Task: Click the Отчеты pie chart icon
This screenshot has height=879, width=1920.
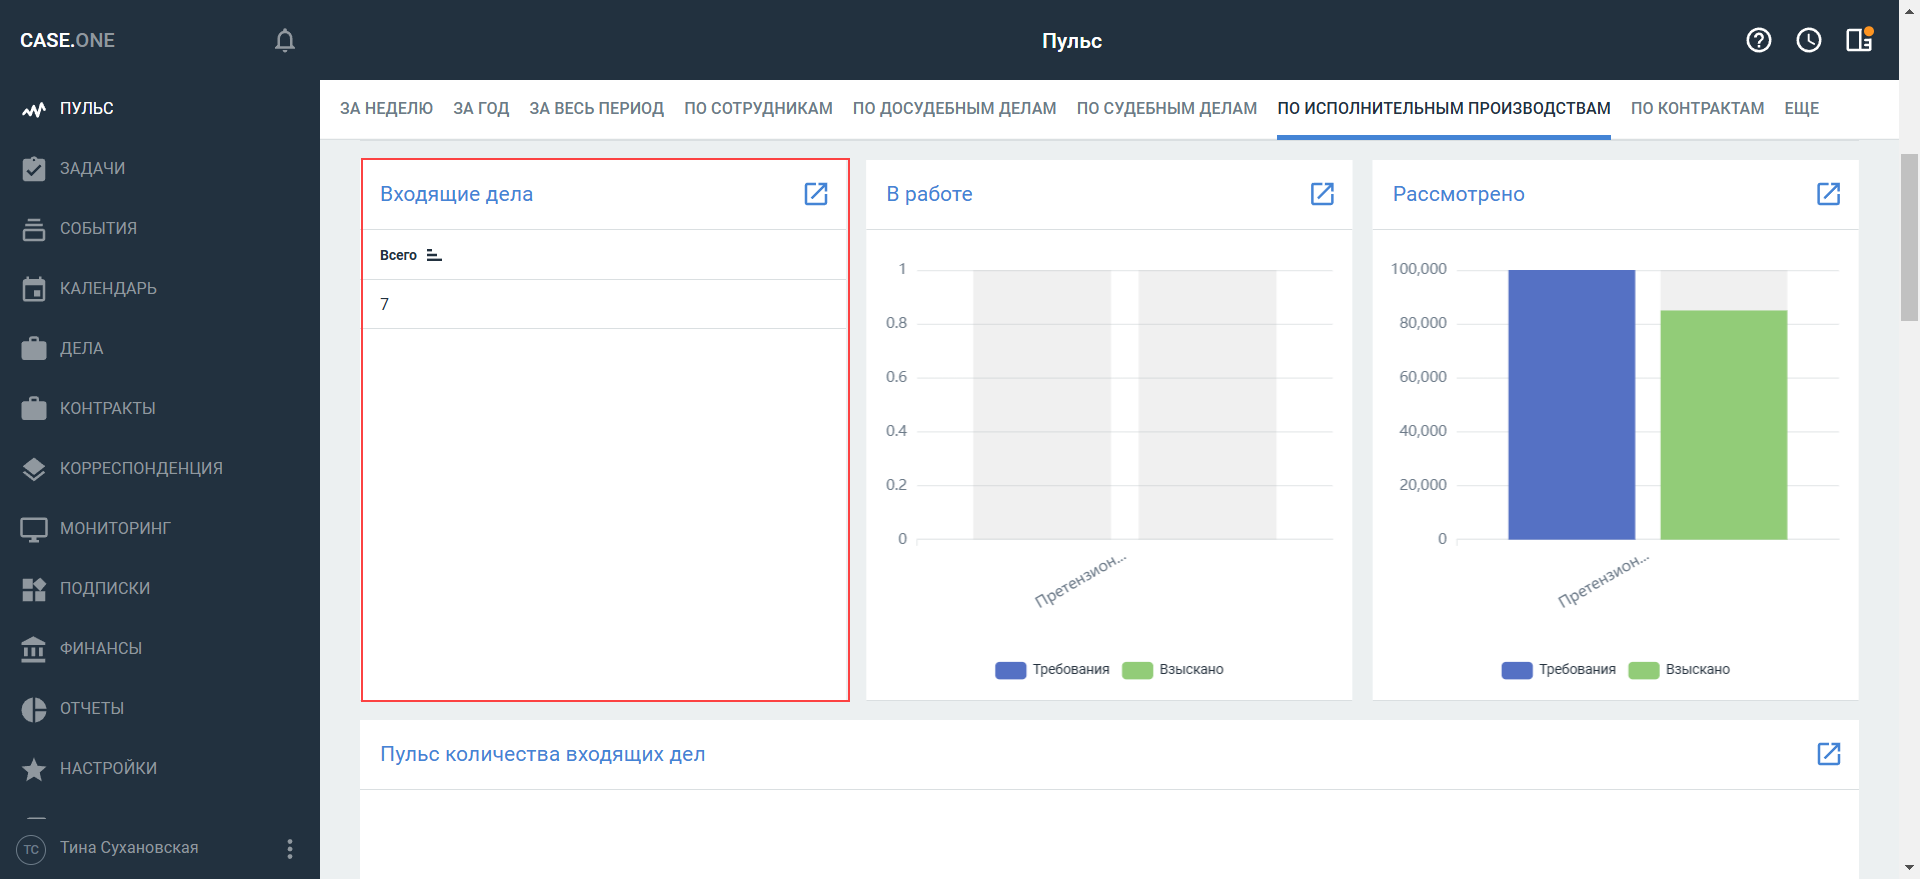Action: coord(34,709)
